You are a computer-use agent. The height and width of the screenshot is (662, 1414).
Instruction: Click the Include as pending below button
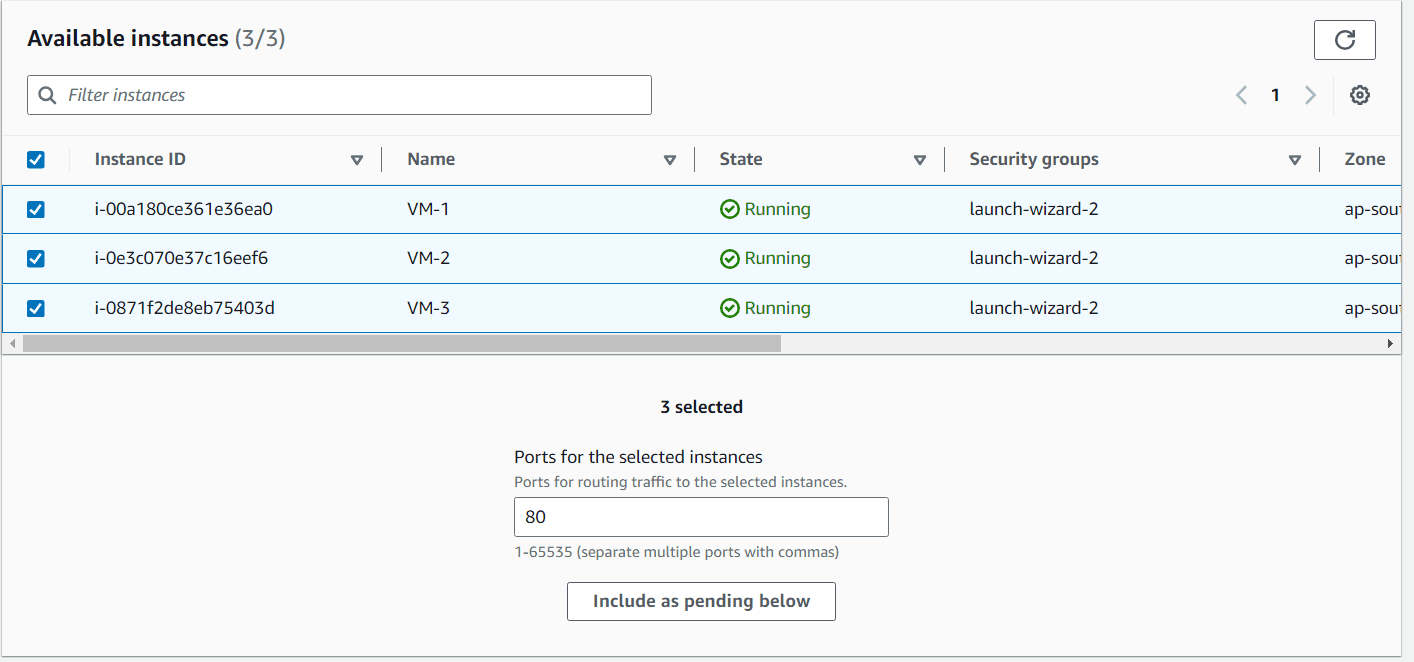(x=701, y=601)
